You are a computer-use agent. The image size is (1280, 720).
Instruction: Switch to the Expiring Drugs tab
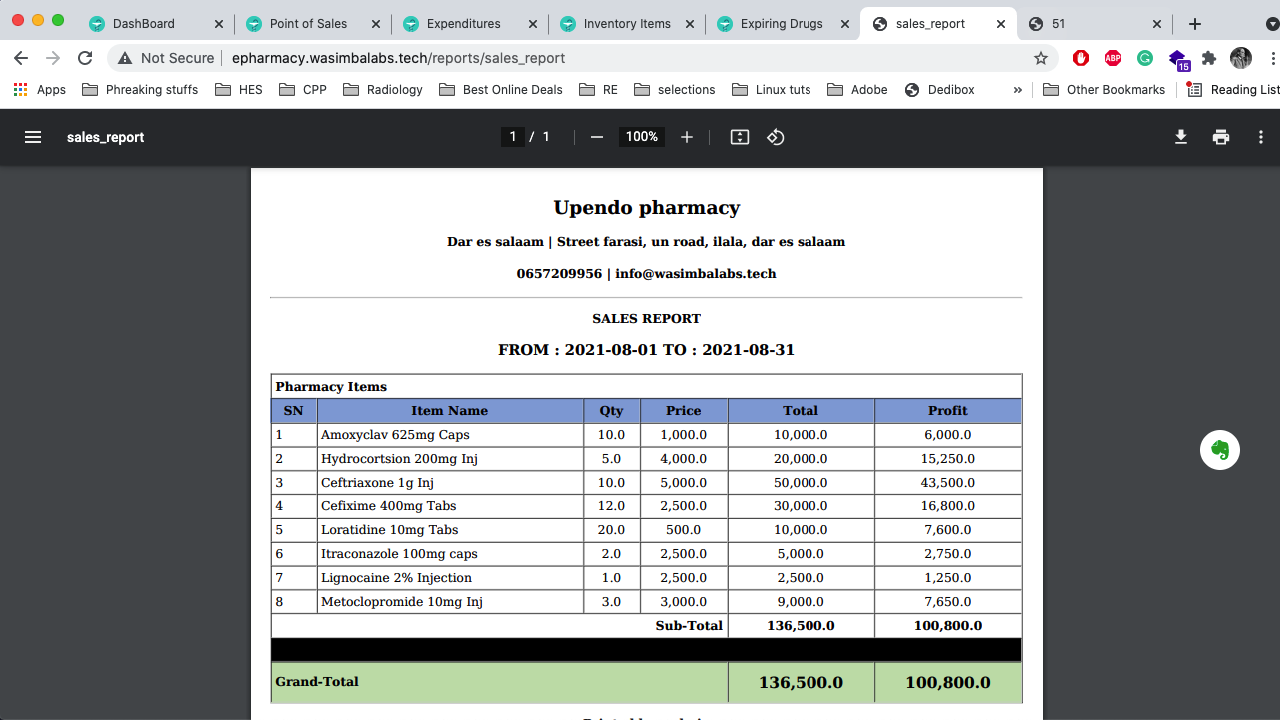(x=782, y=24)
